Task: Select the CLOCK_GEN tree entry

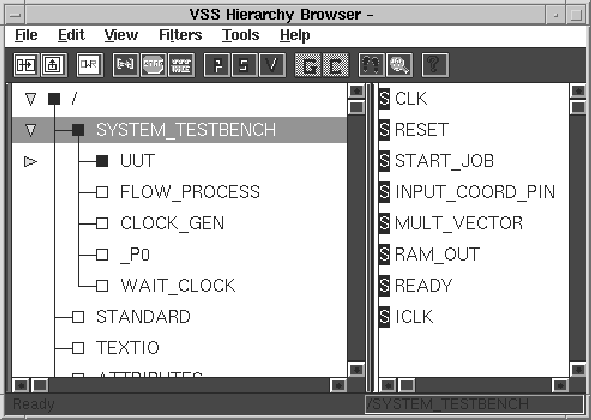Action: (172, 223)
